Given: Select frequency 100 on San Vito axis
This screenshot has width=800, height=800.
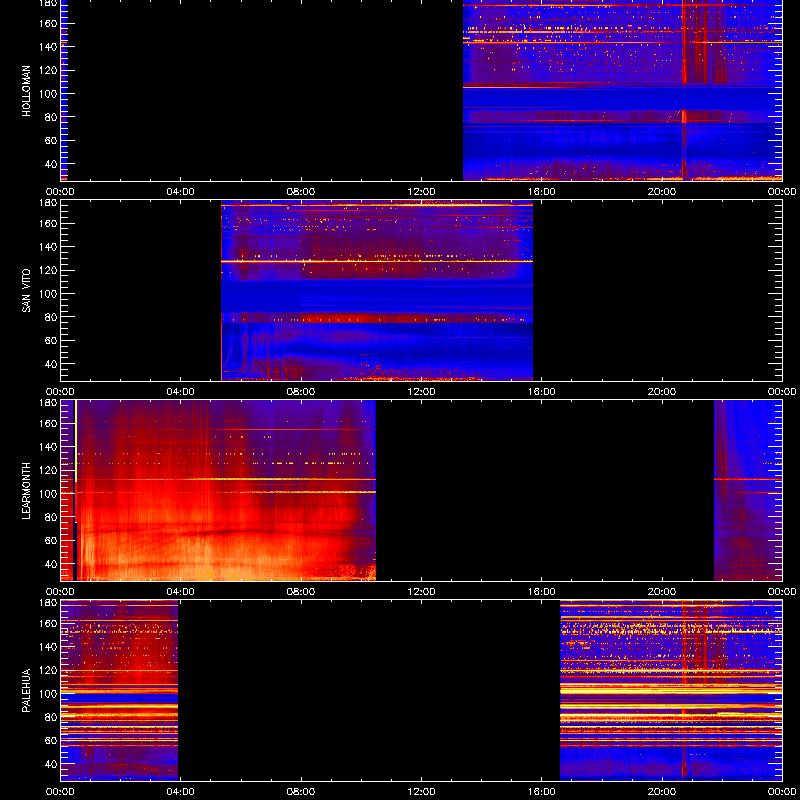Looking at the screenshot, I should tap(50, 294).
